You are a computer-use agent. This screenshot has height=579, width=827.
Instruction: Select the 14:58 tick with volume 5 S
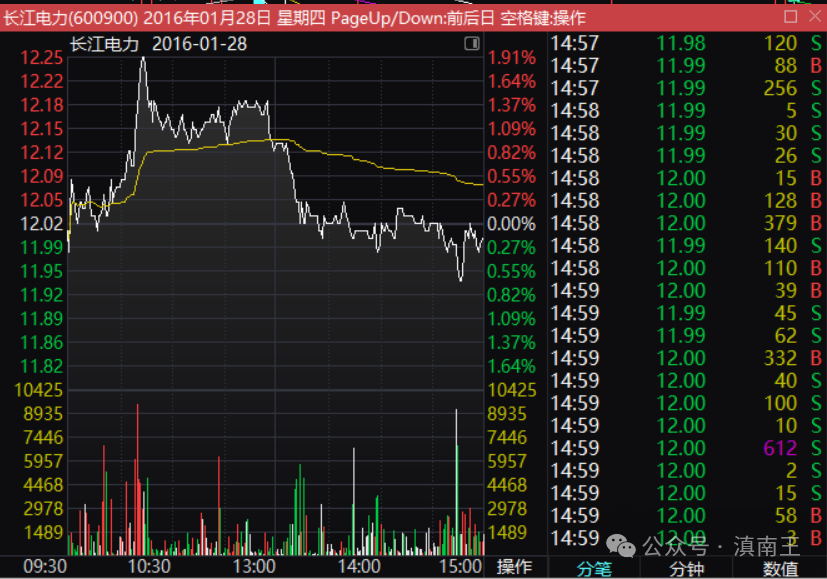click(686, 111)
